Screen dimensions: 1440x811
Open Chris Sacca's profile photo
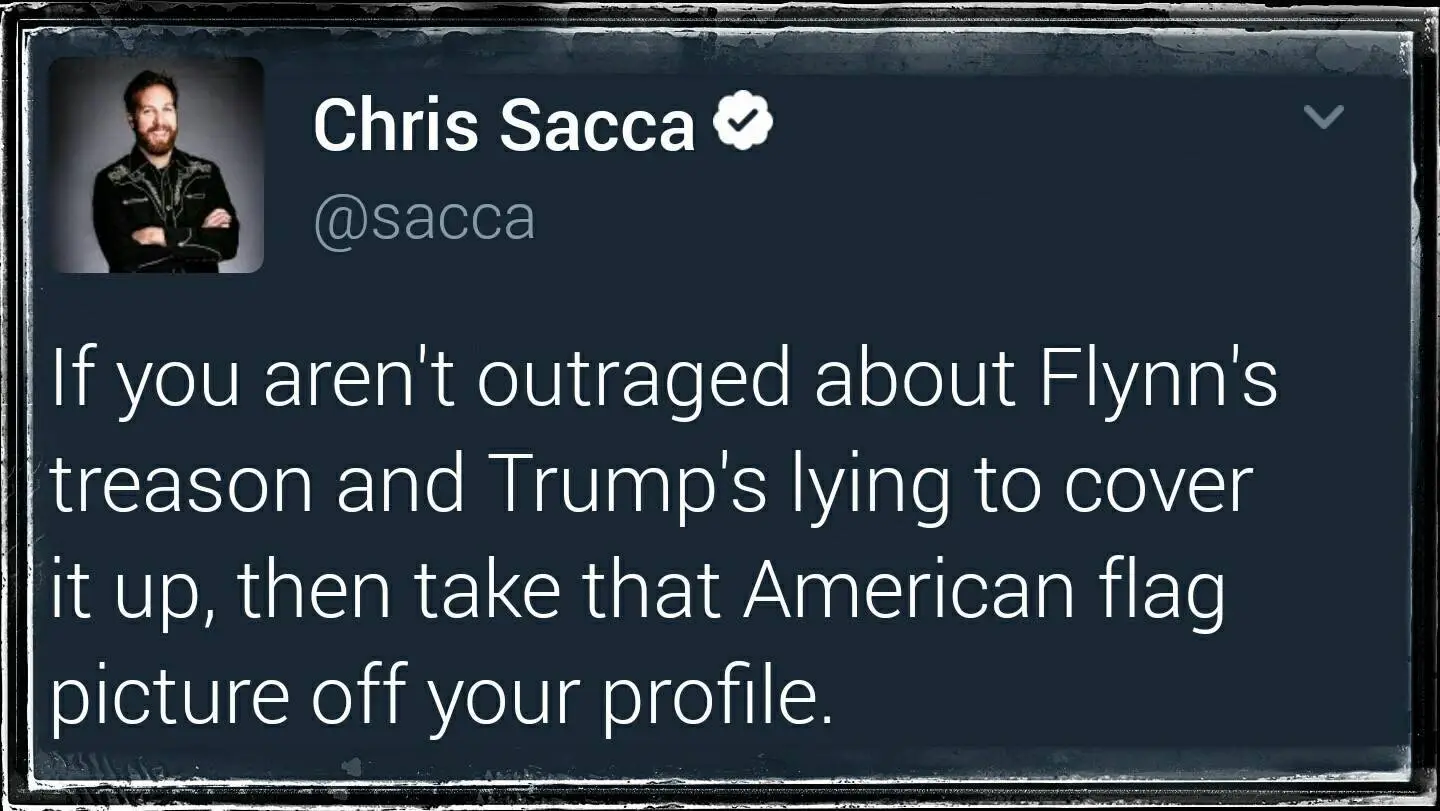pyautogui.click(x=156, y=165)
